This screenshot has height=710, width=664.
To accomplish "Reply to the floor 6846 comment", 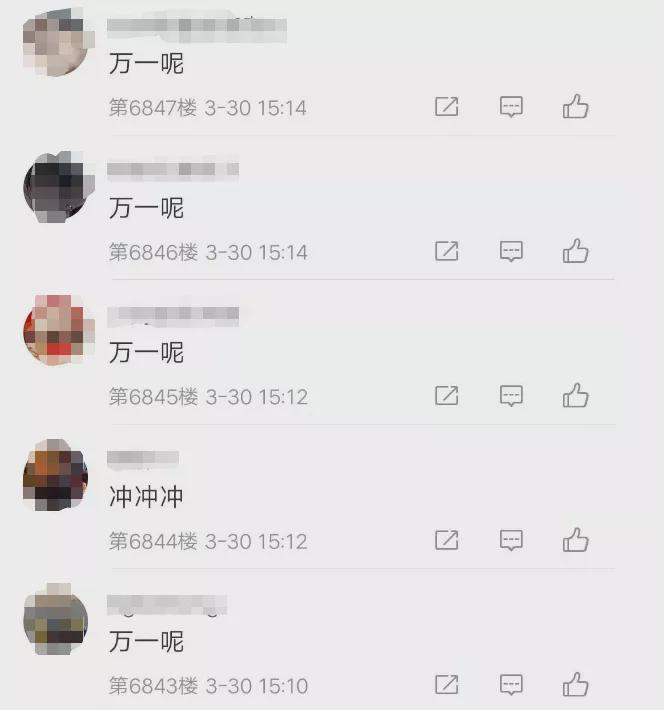I will click(x=511, y=251).
